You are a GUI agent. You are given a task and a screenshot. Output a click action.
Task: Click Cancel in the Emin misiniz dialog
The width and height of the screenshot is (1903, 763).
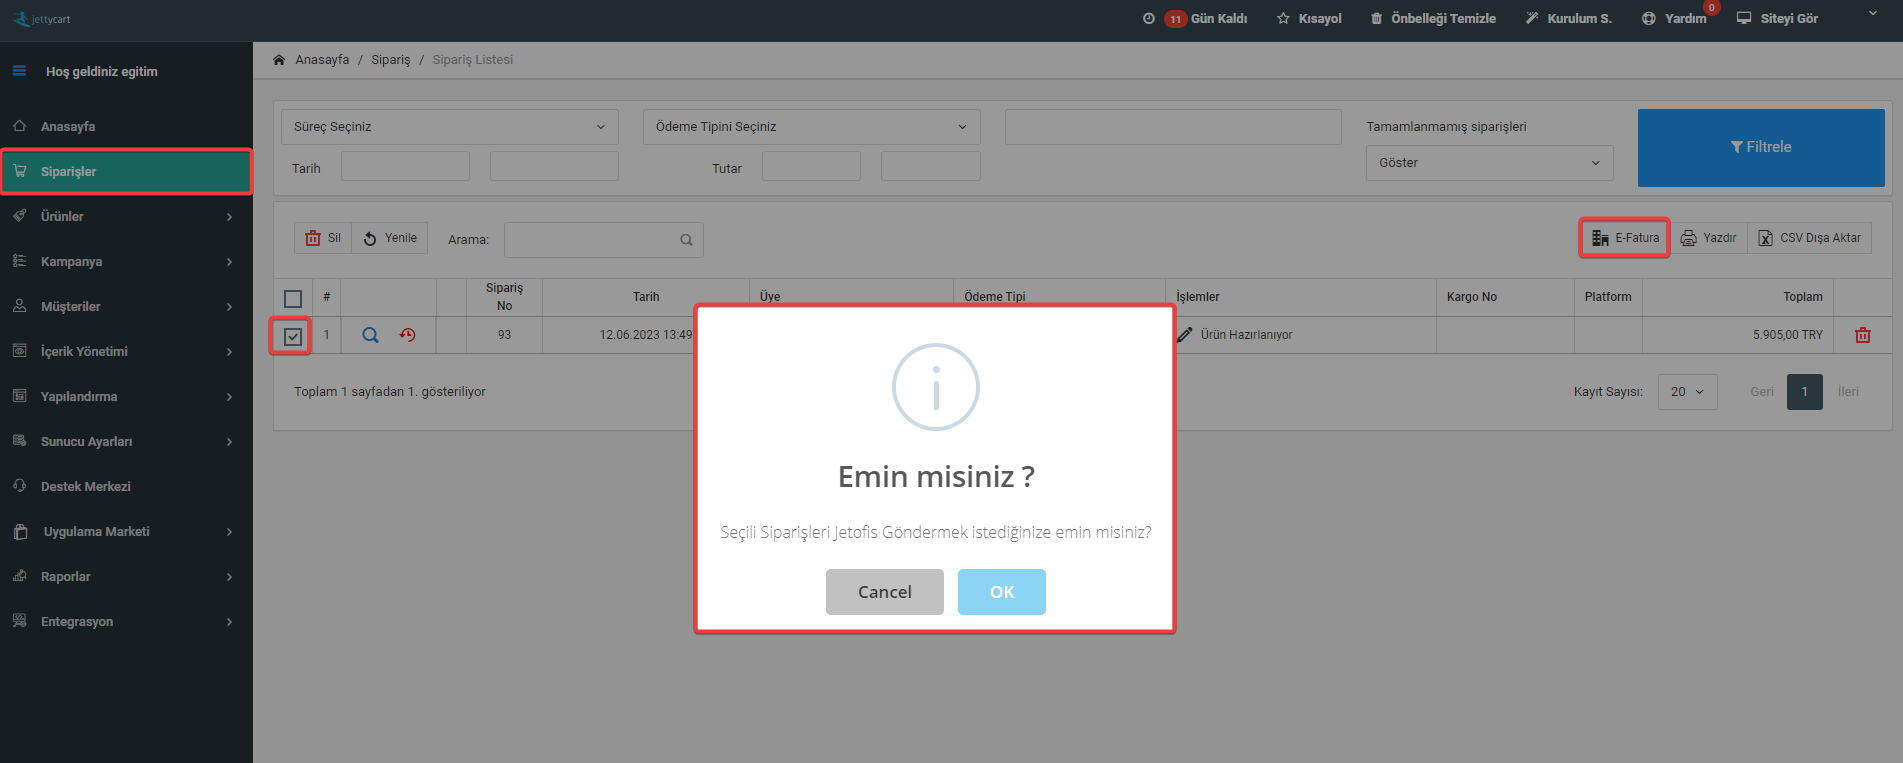click(885, 592)
